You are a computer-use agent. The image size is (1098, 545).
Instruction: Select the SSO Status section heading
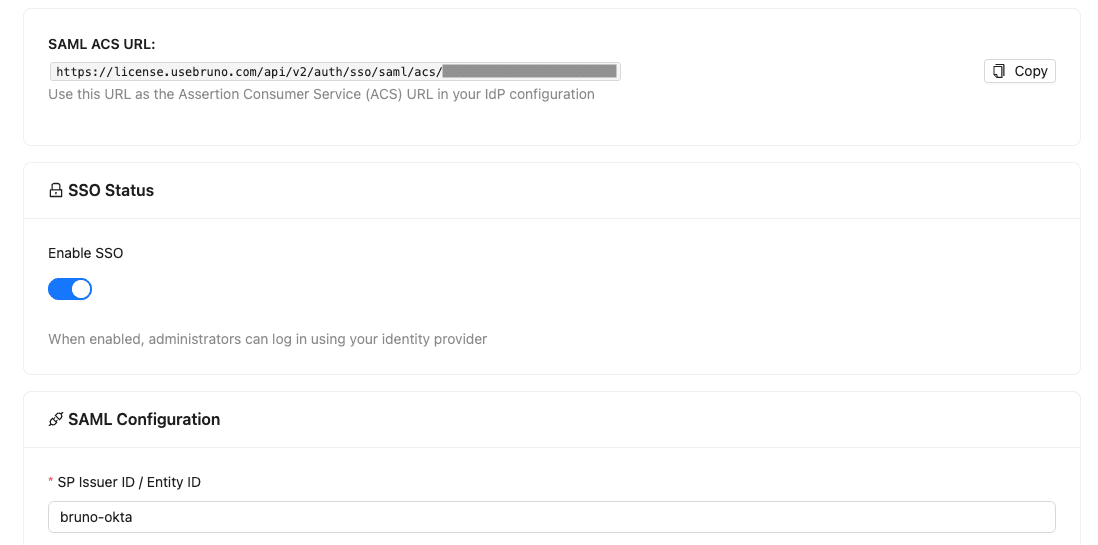click(x=111, y=190)
